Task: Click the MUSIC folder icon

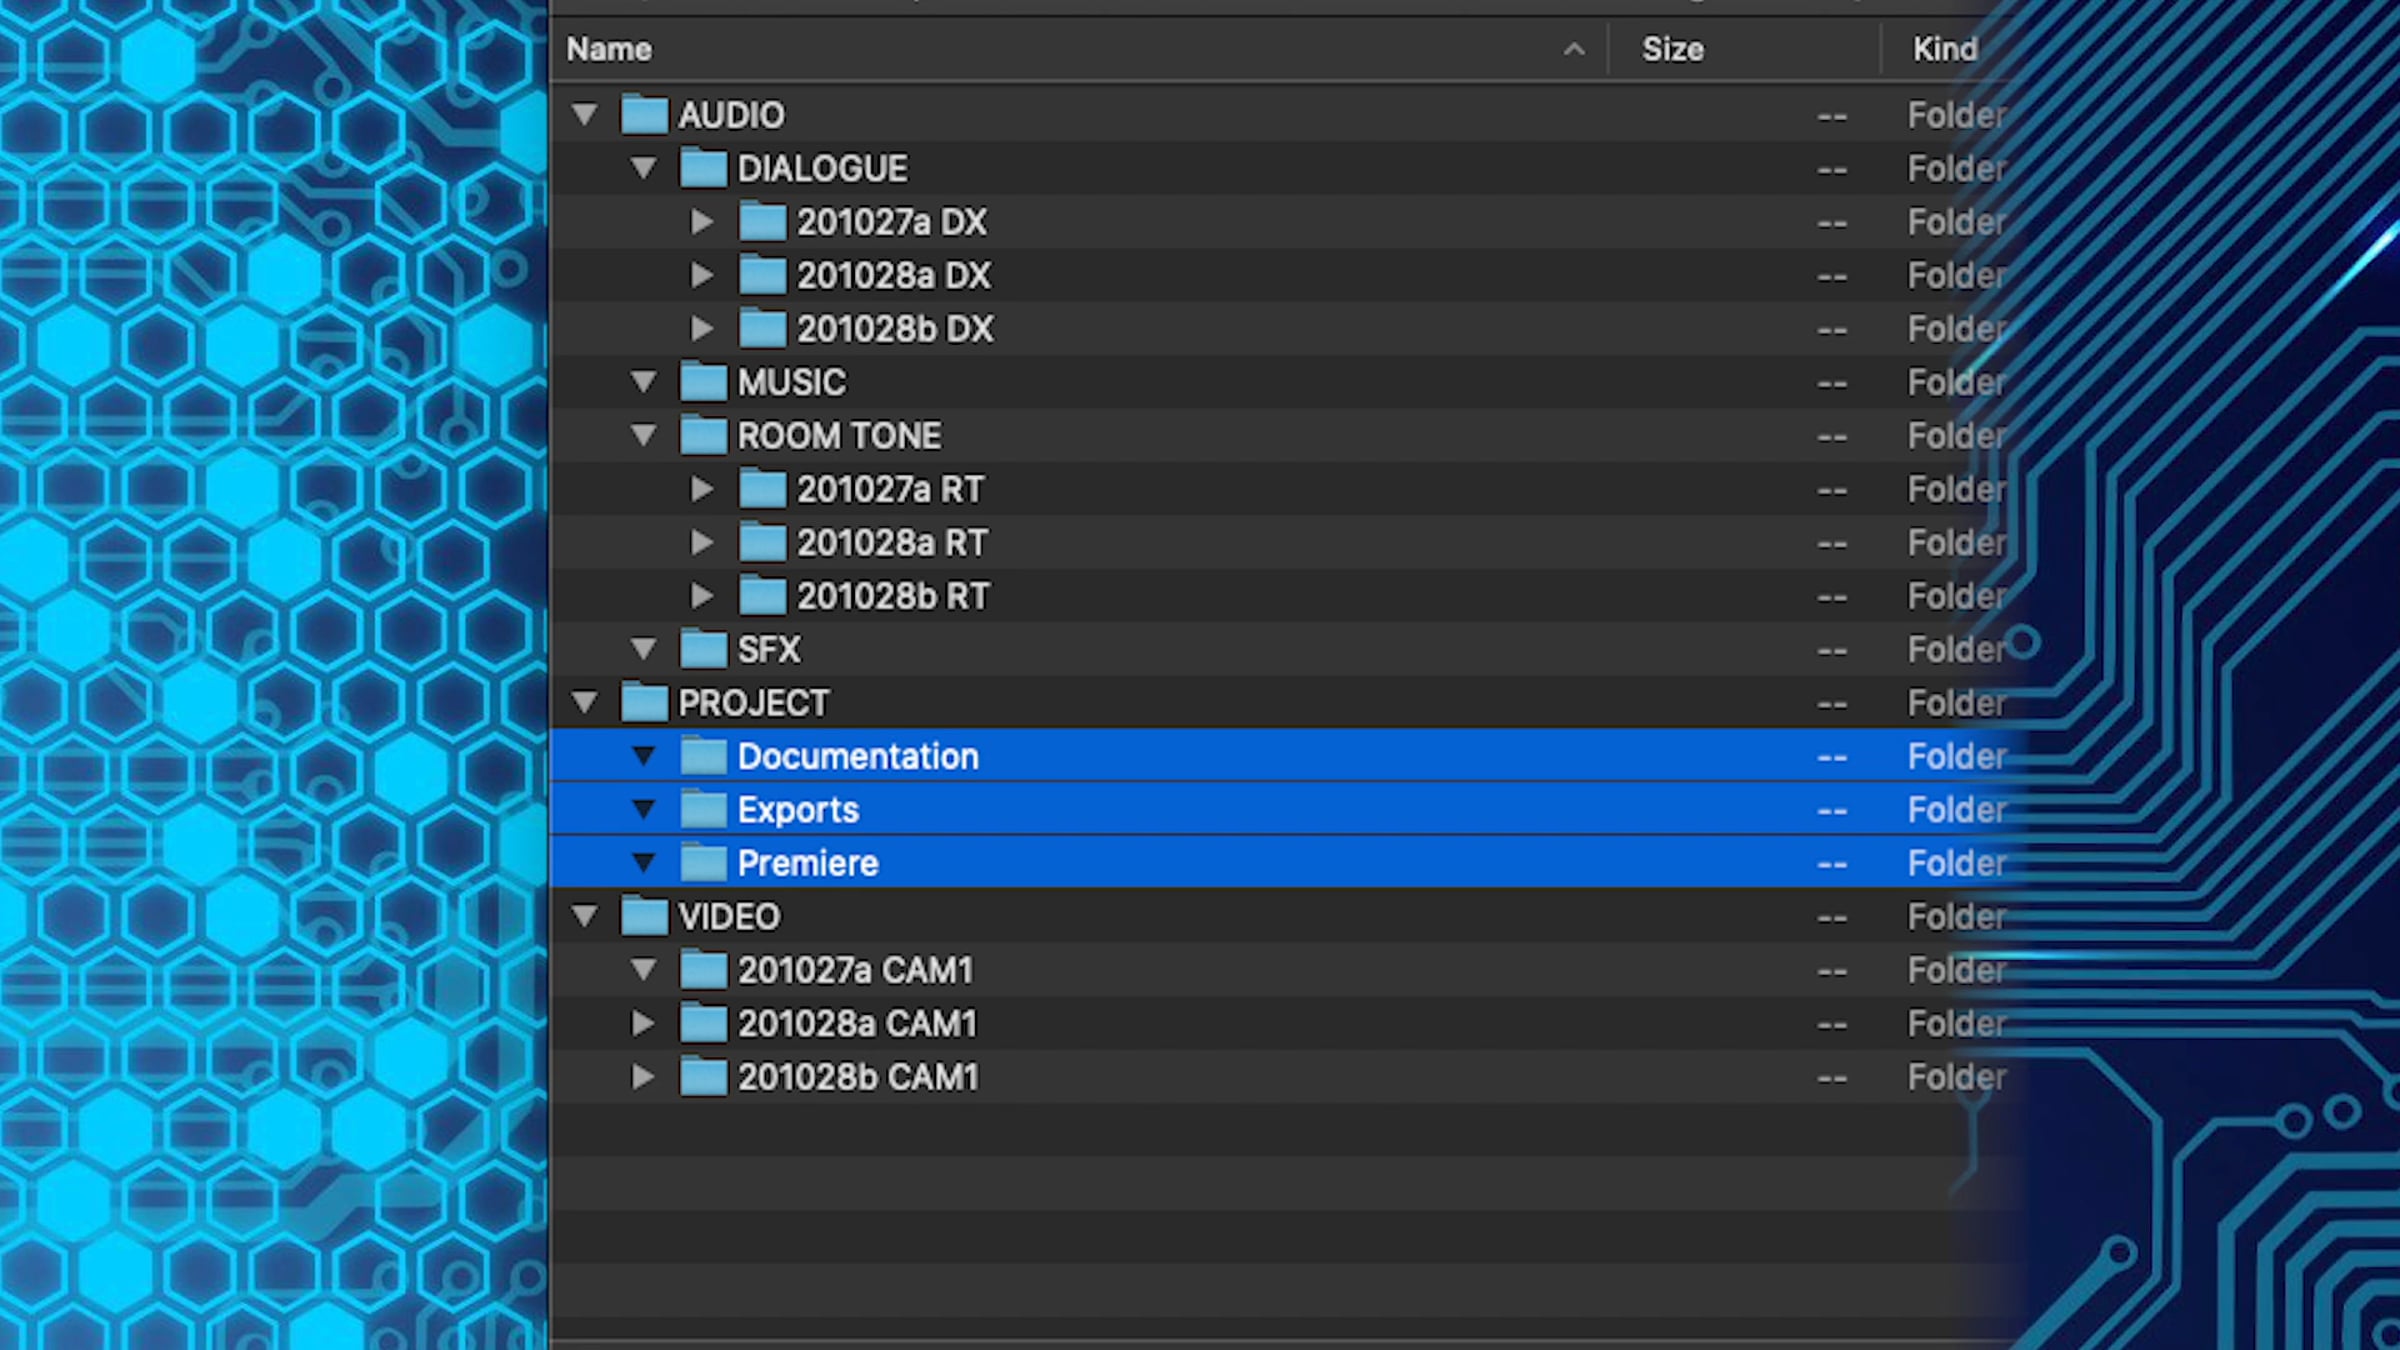Action: pyautogui.click(x=703, y=382)
